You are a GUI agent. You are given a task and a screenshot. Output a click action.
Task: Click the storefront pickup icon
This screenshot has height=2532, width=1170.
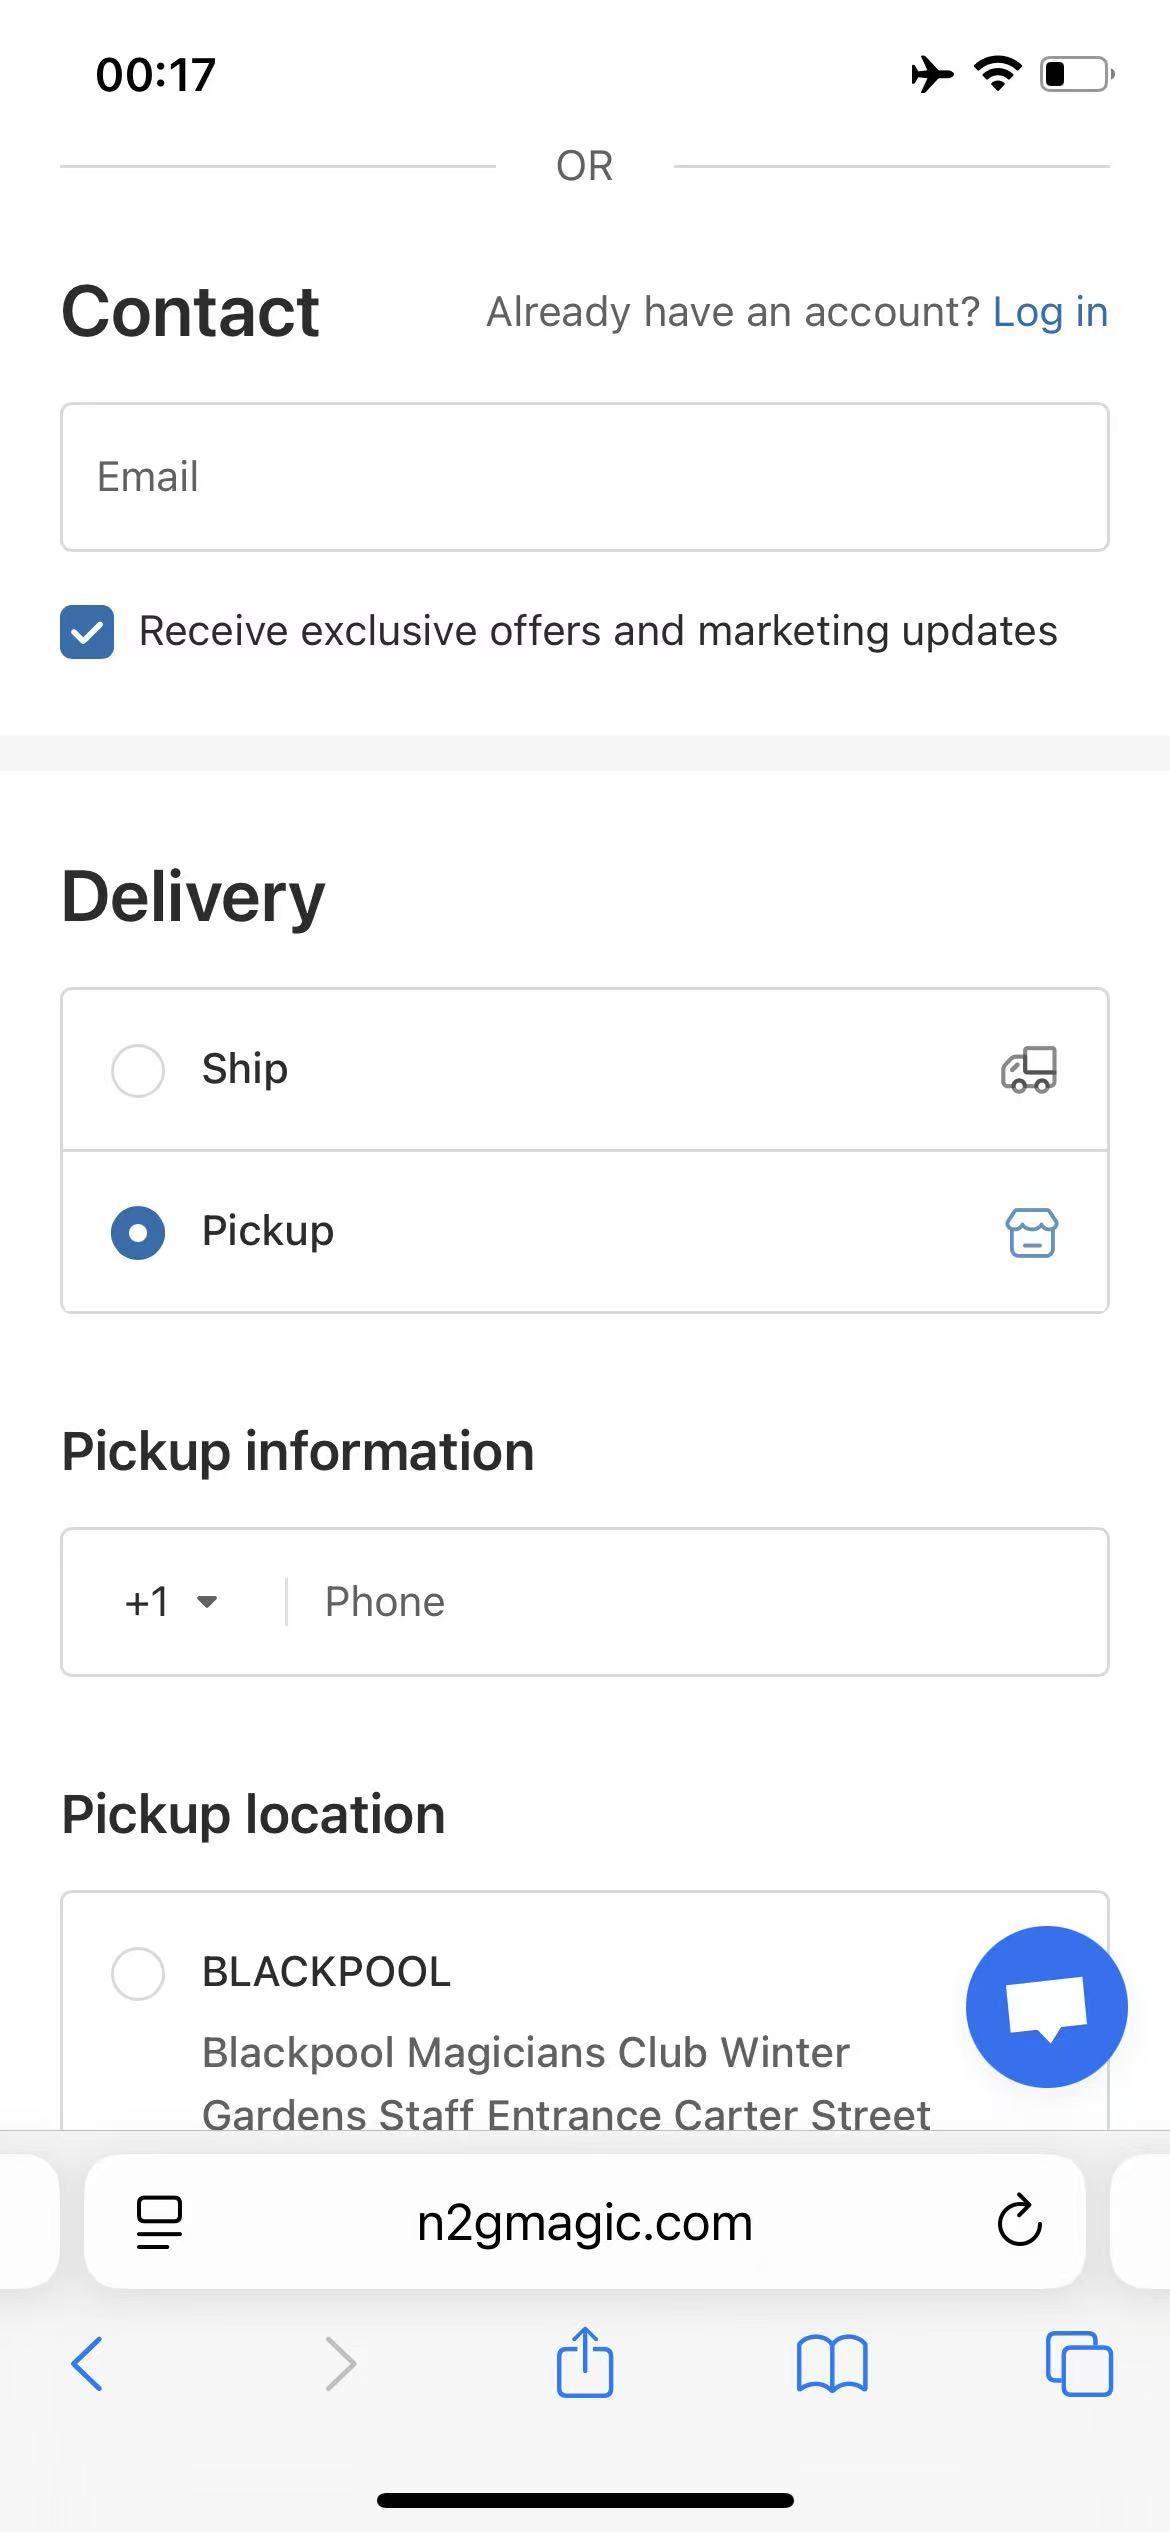tap(1031, 1232)
